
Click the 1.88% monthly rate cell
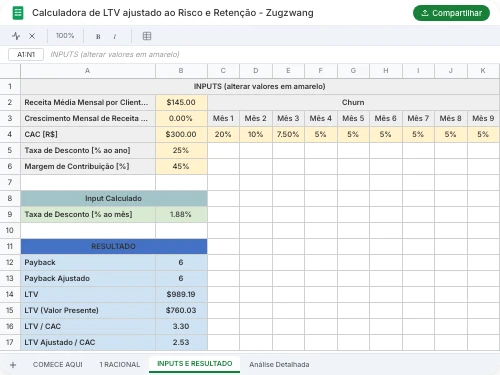pyautogui.click(x=181, y=214)
